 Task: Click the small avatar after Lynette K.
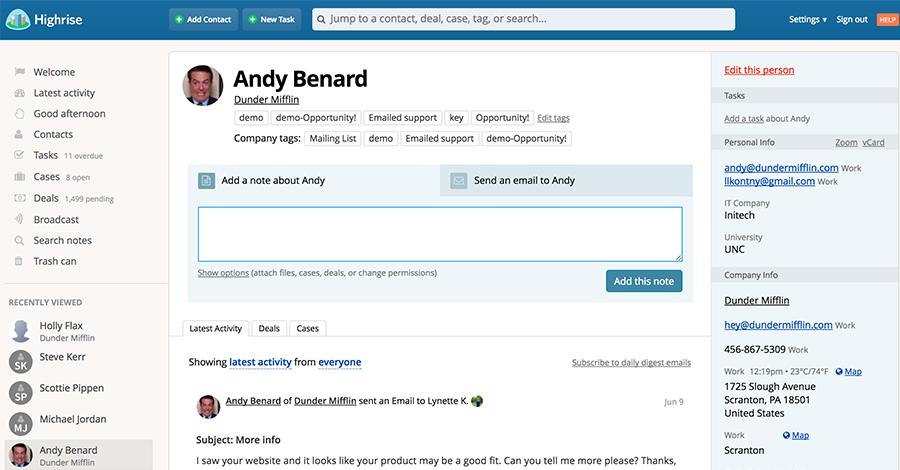click(x=476, y=401)
